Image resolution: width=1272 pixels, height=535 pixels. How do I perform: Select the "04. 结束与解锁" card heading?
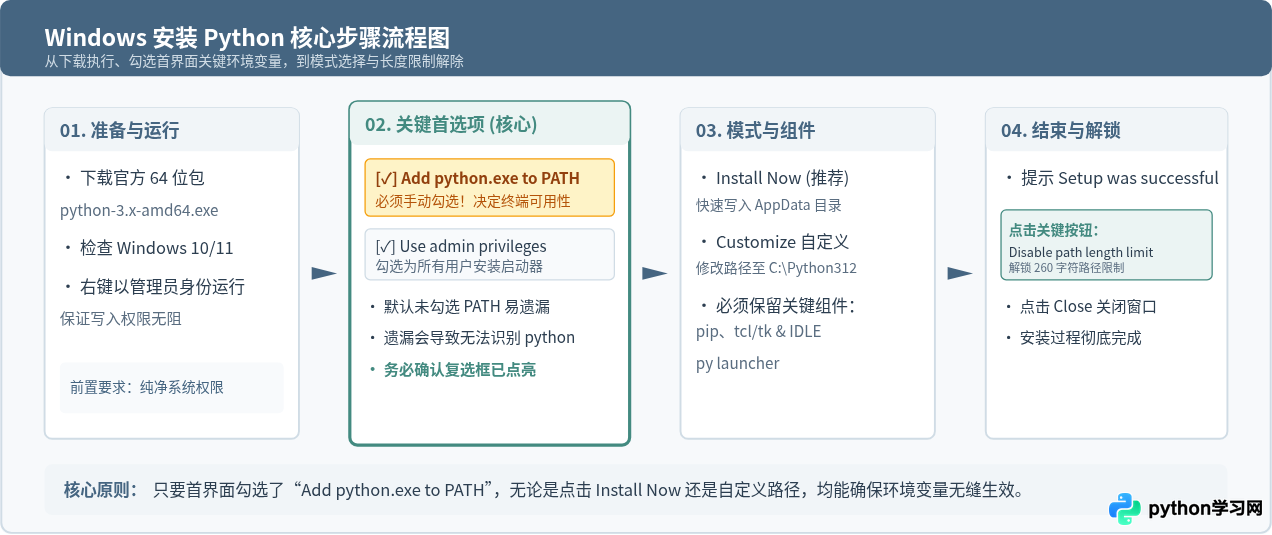[1060, 131]
